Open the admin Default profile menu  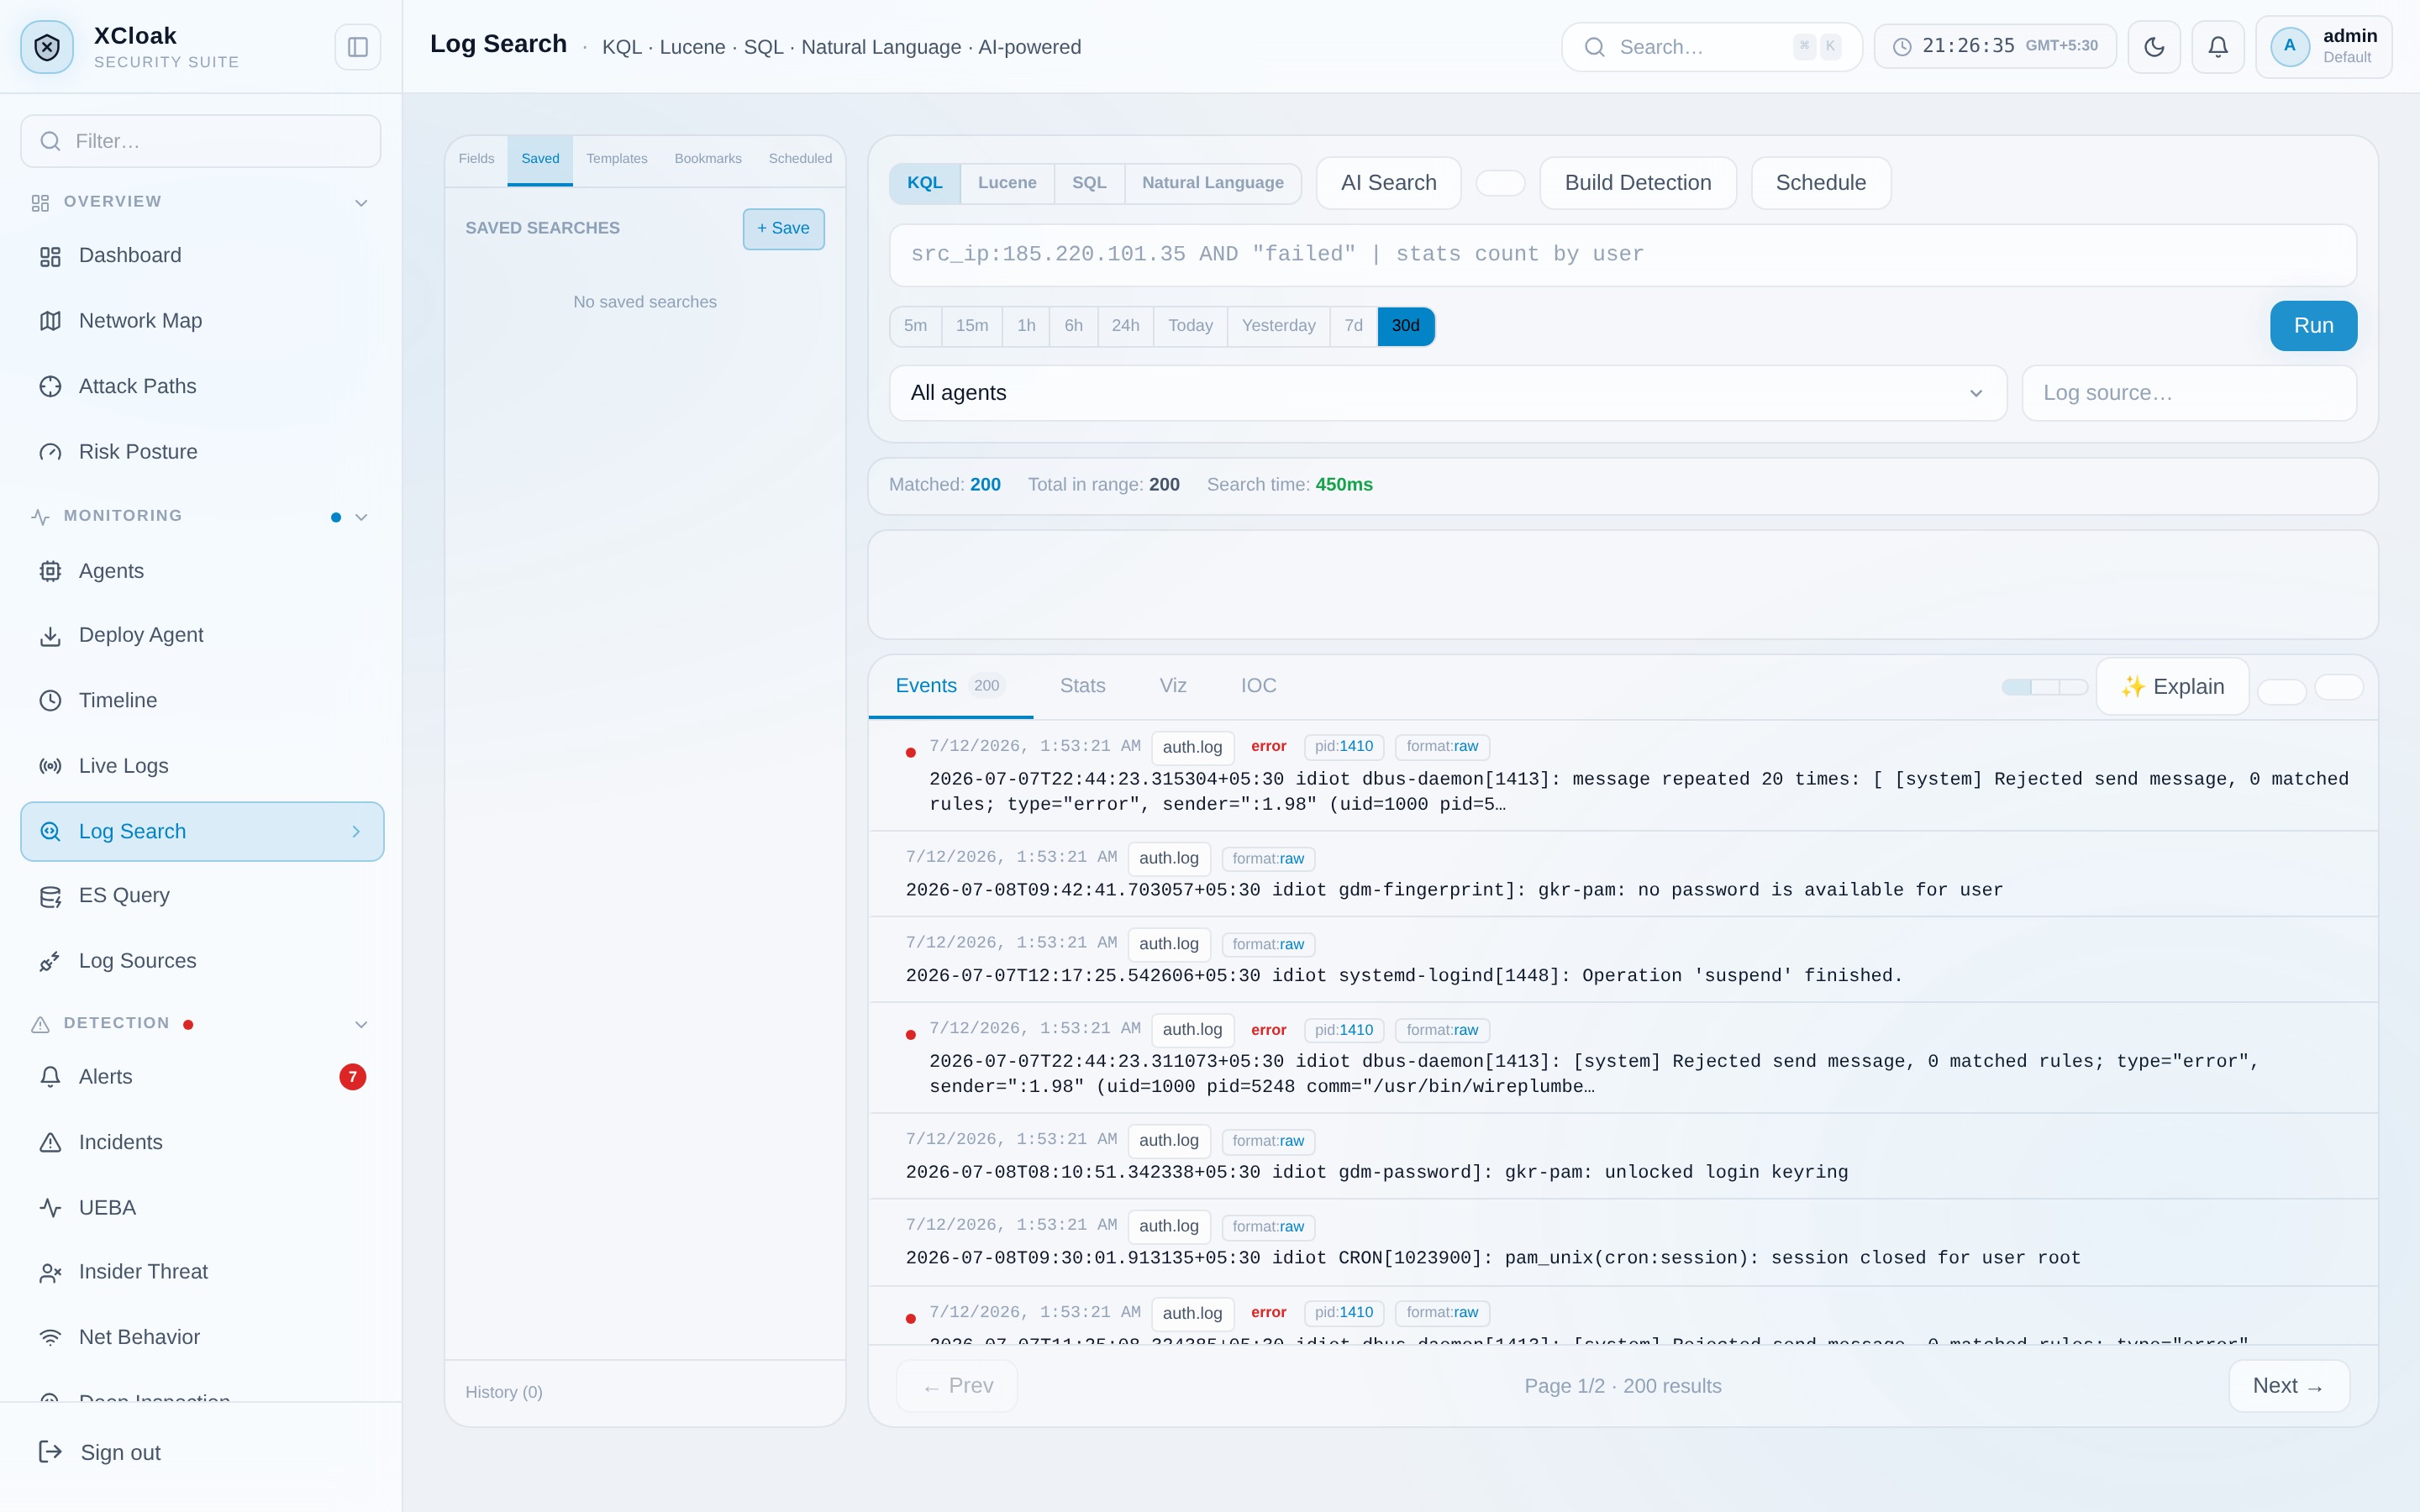(x=2323, y=47)
